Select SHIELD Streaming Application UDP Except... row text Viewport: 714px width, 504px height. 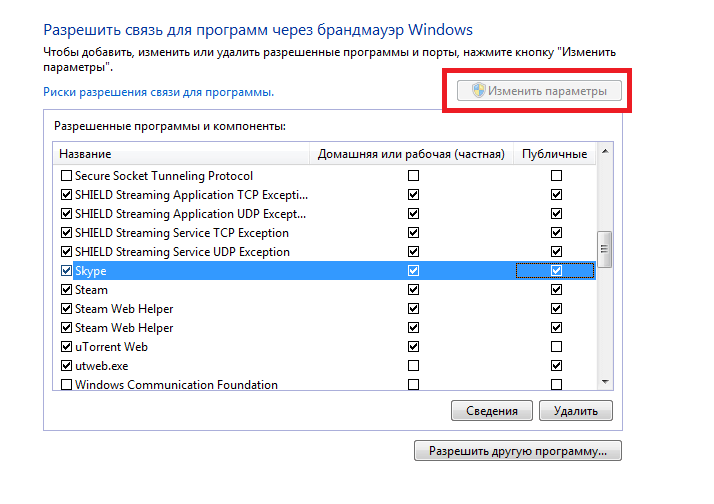(x=190, y=214)
